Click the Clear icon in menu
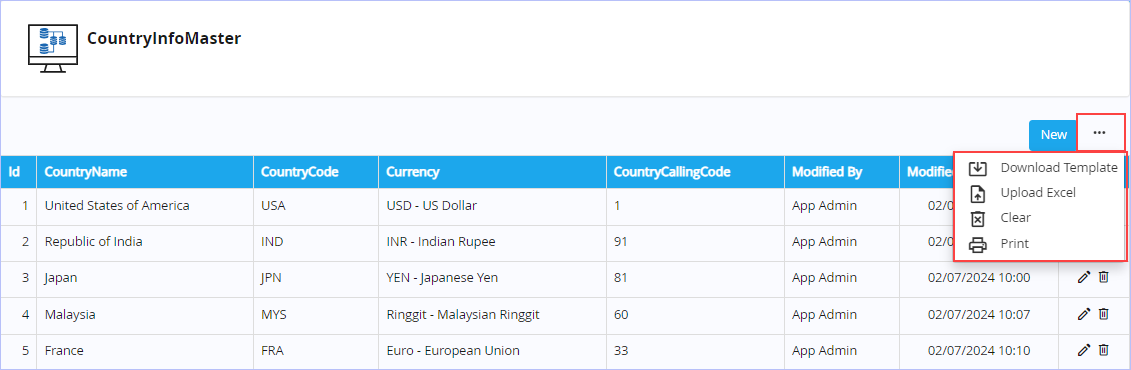 coord(977,219)
